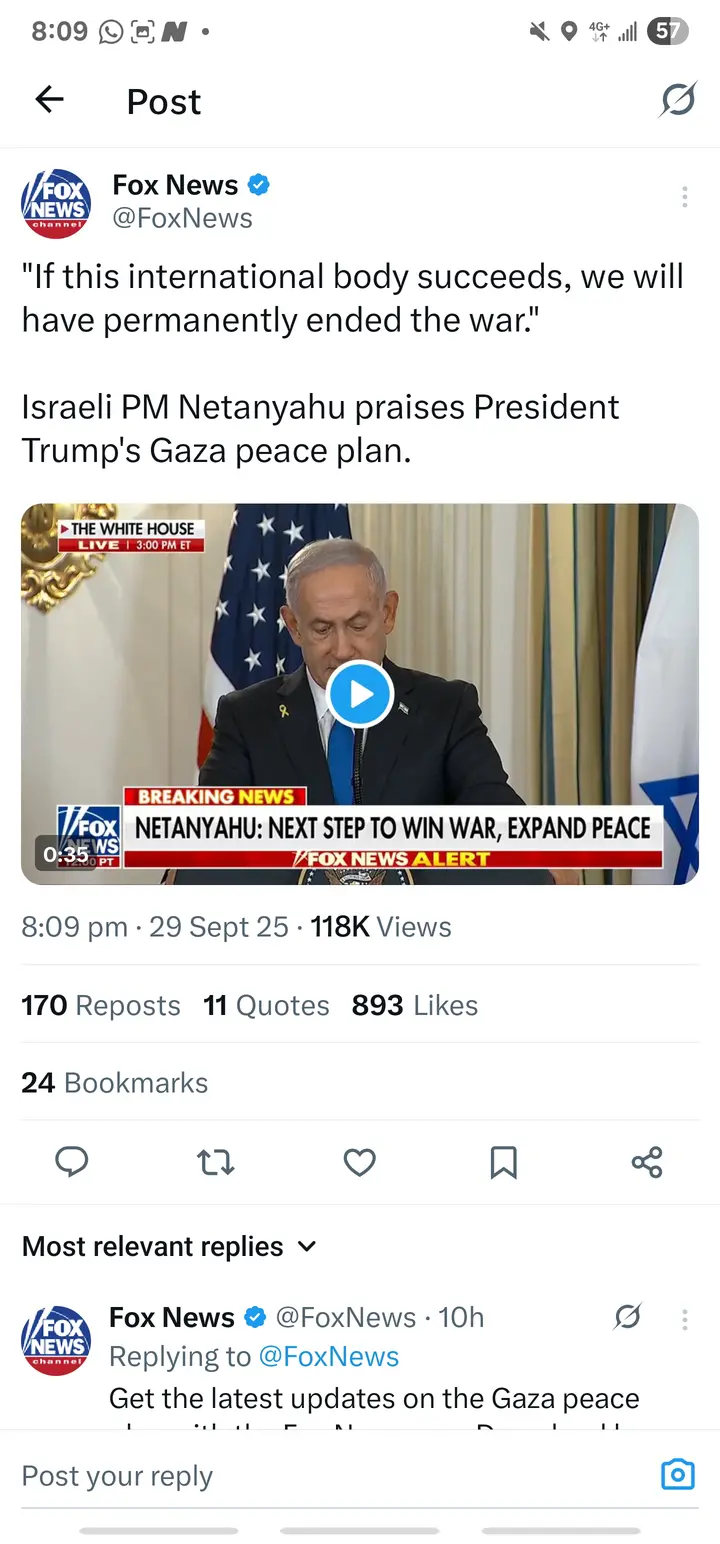720x1544 pixels.
Task: Tap the Grok icon on the reply
Action: point(628,1318)
